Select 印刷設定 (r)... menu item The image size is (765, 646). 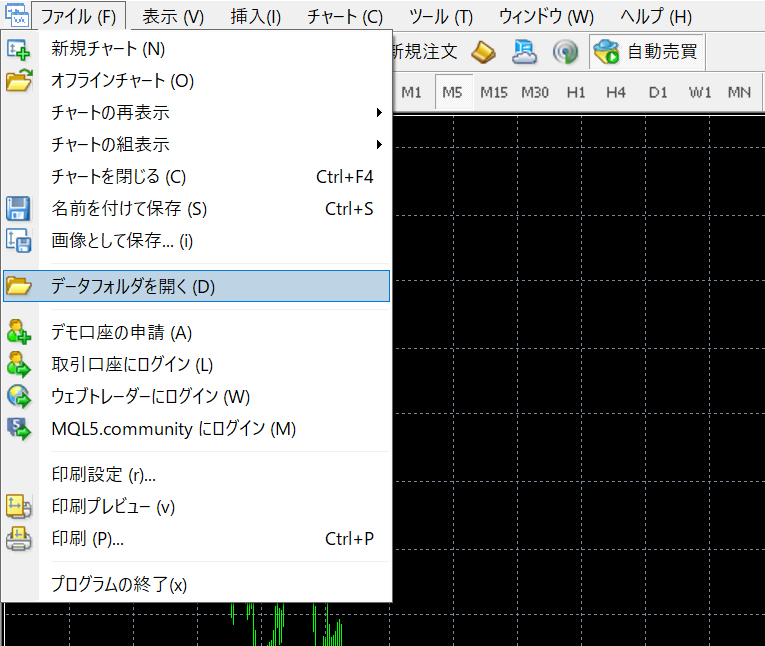[x=196, y=474]
